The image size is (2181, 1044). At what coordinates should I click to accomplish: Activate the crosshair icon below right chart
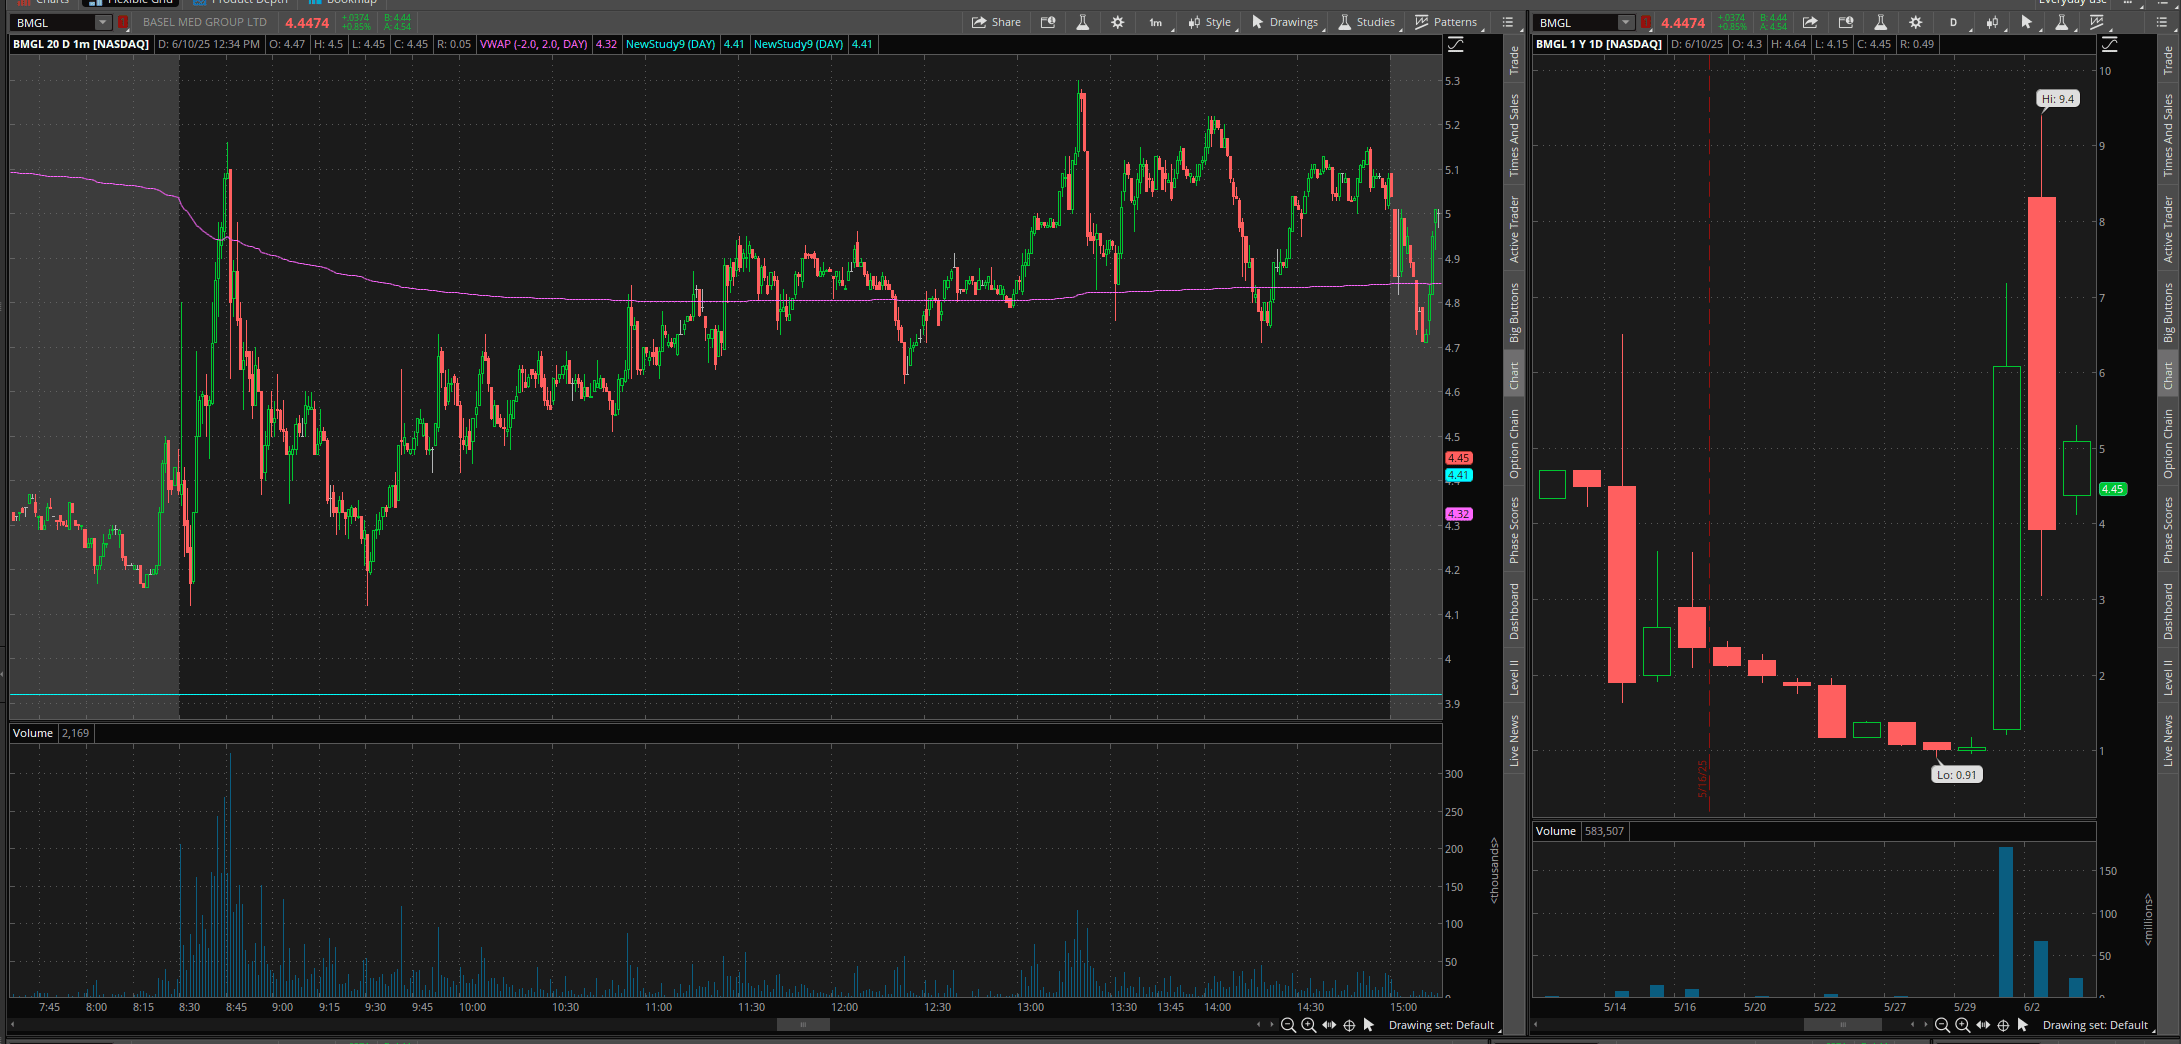click(x=2003, y=1025)
